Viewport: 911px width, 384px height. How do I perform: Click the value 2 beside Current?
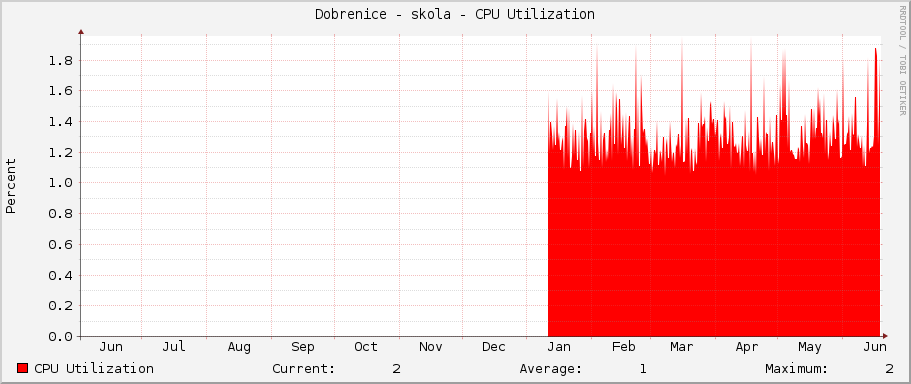click(396, 368)
